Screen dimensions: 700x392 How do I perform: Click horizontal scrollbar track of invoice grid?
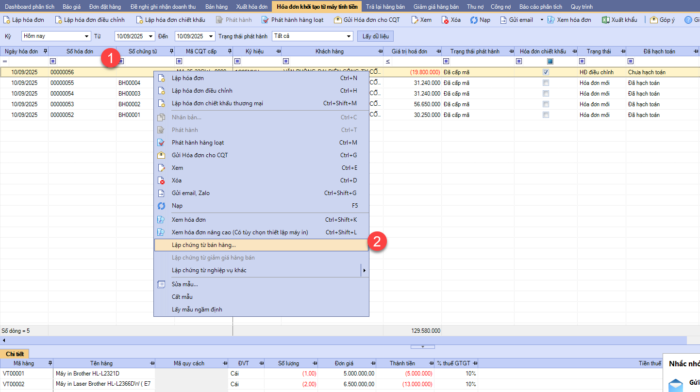click(346, 340)
